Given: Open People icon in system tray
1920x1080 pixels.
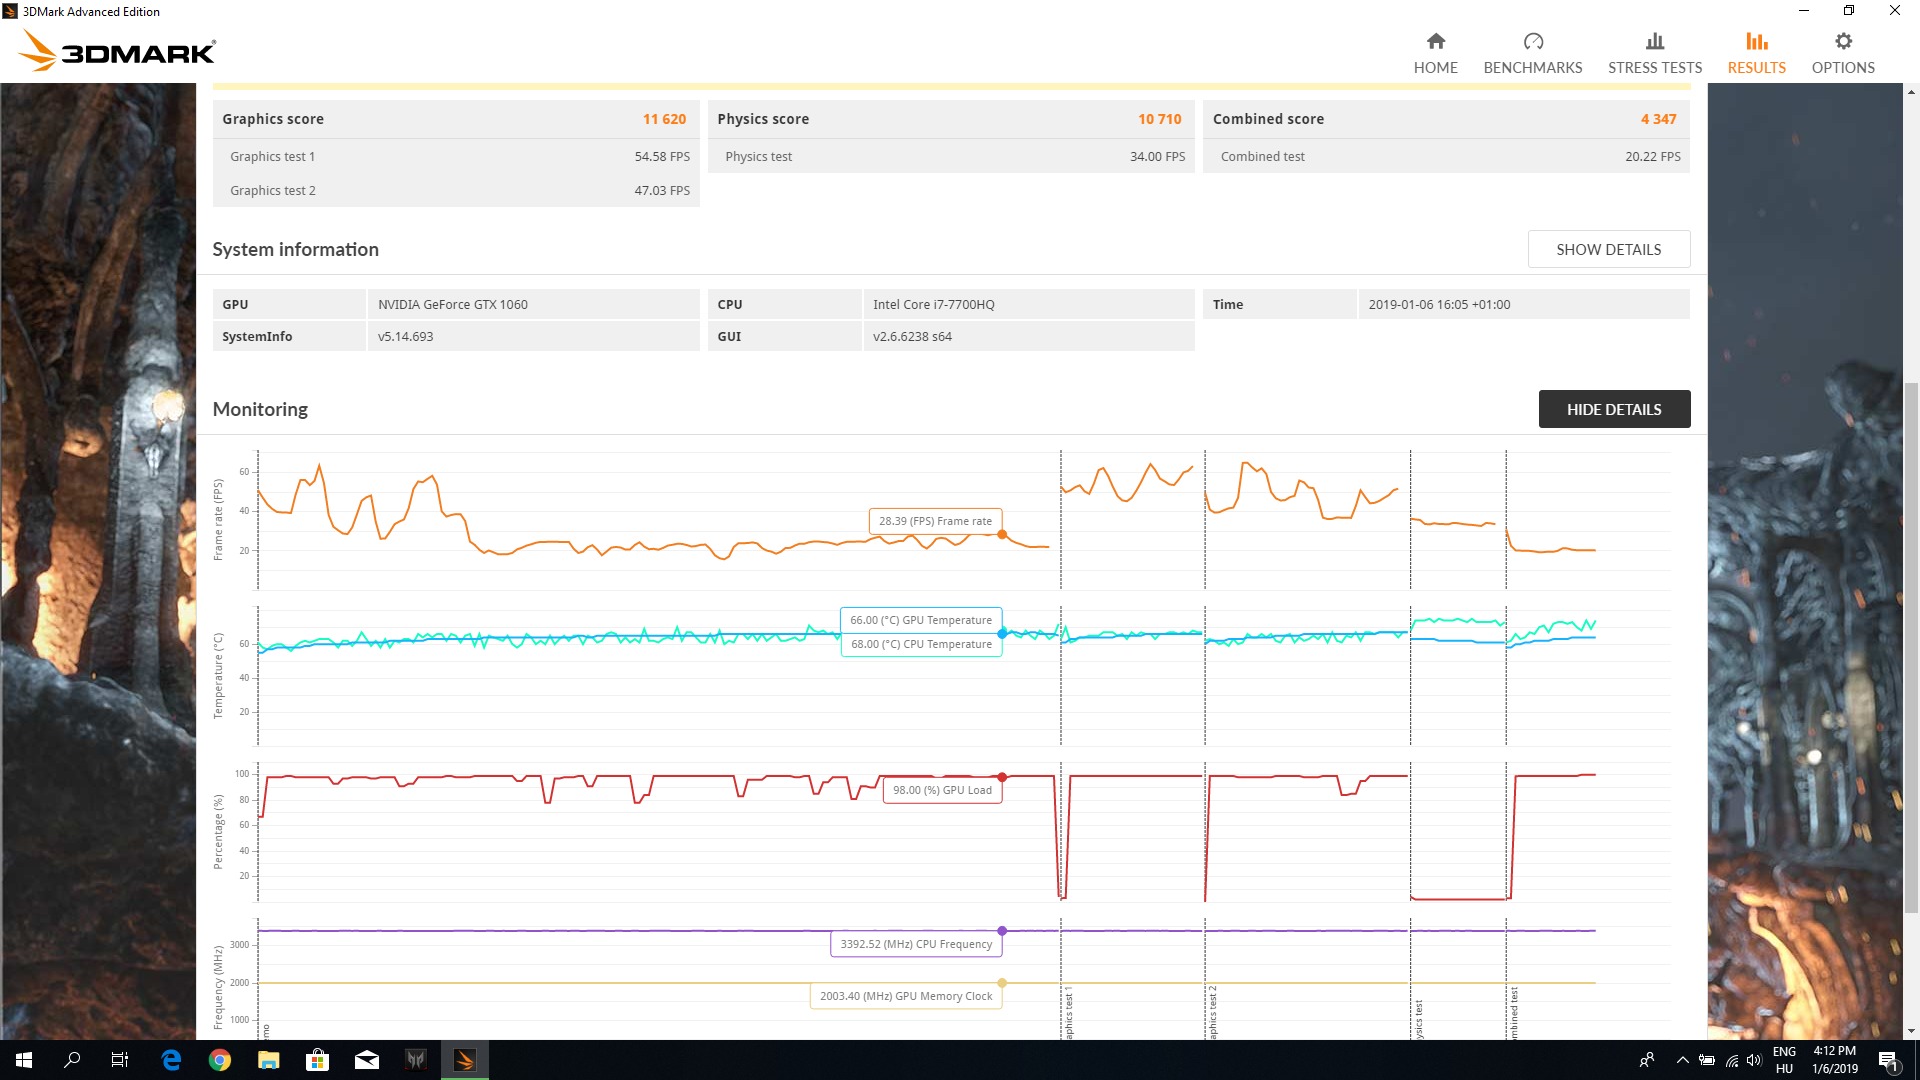Looking at the screenshot, I should coord(1647,1060).
